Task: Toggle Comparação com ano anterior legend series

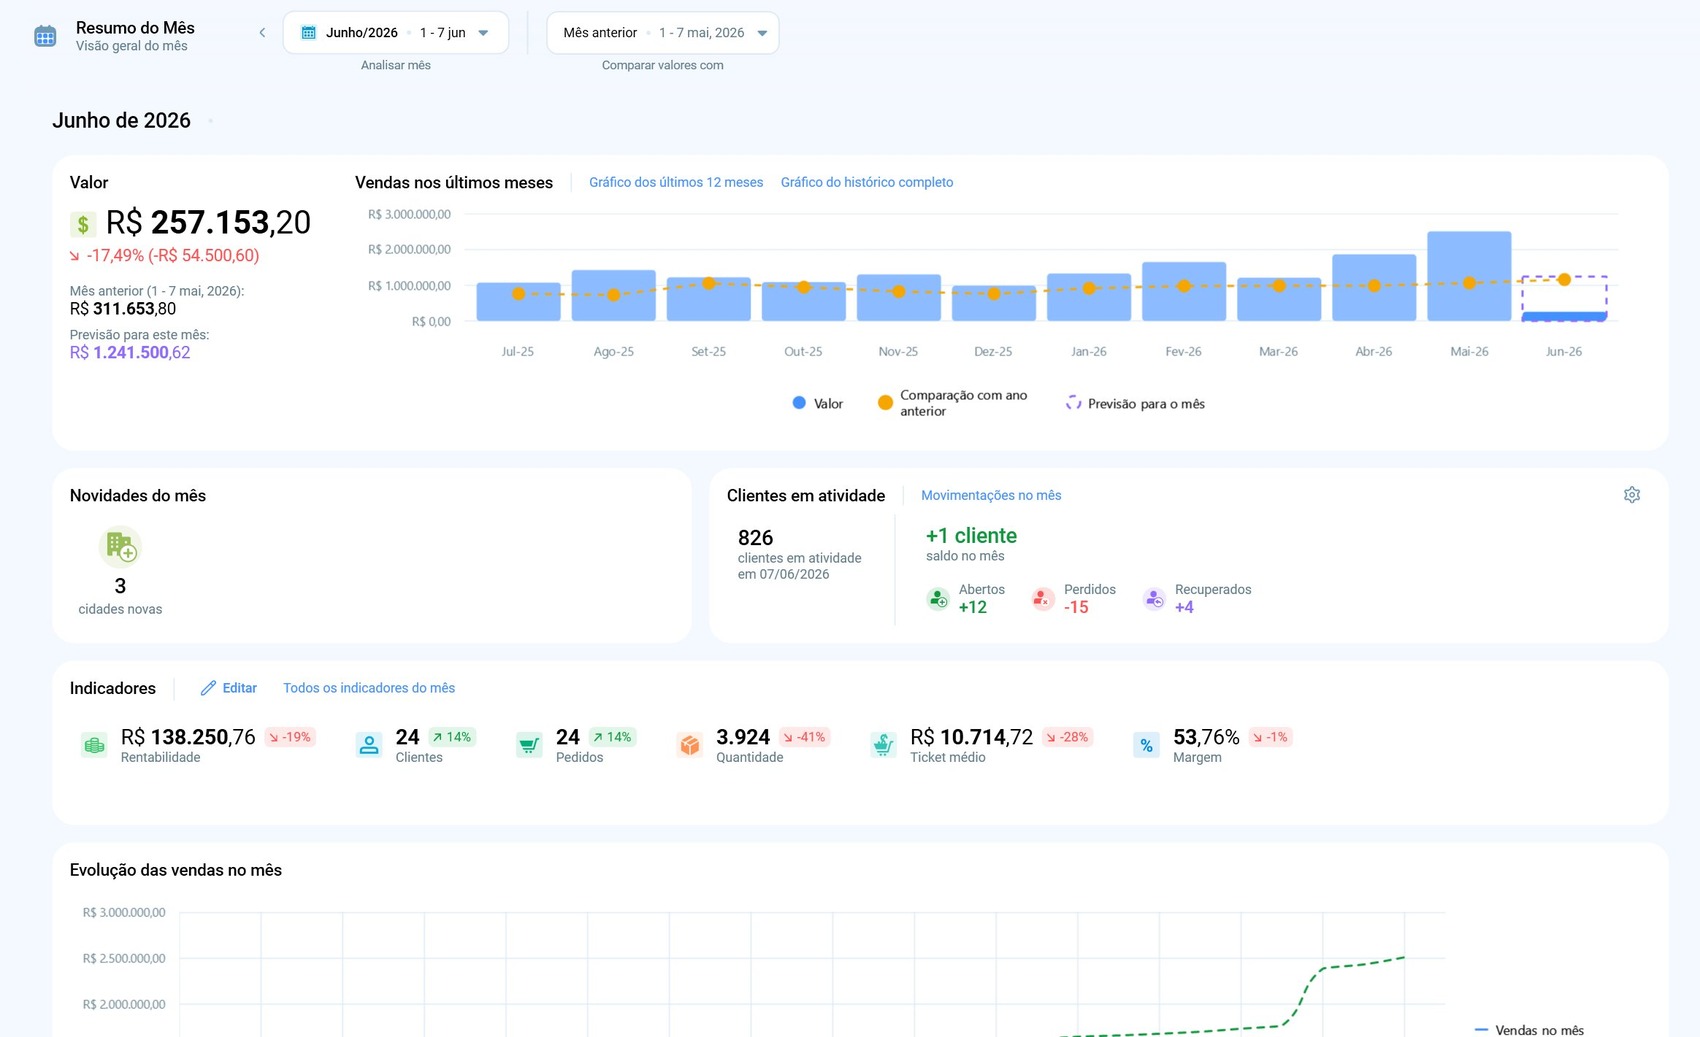Action: tap(952, 403)
